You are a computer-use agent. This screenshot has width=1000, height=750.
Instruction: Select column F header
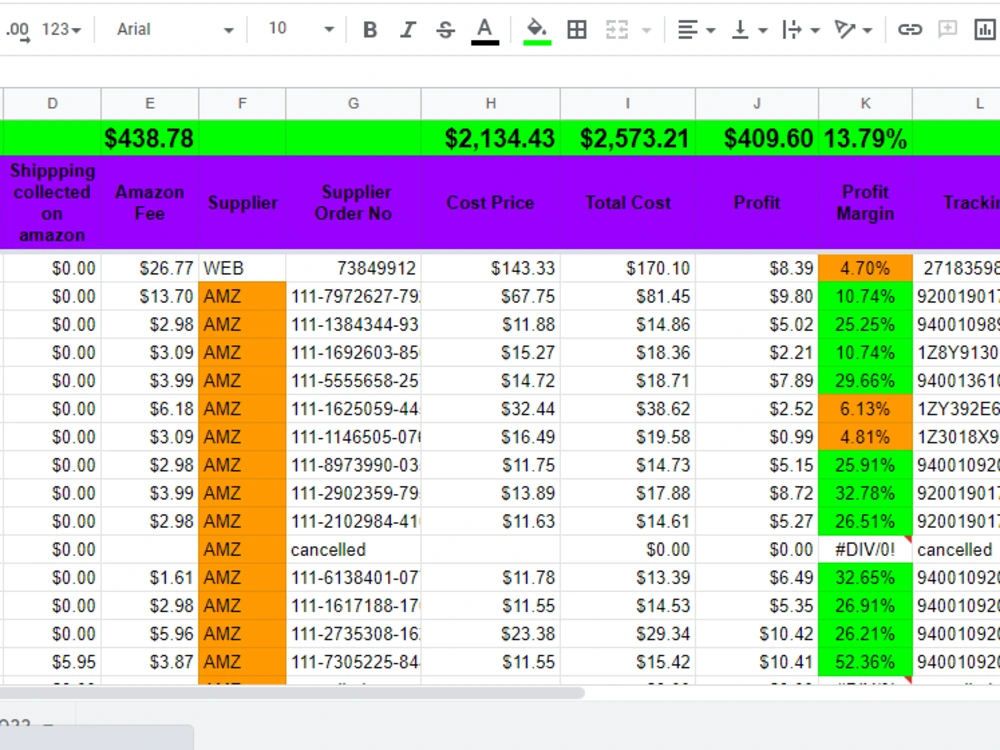(242, 103)
